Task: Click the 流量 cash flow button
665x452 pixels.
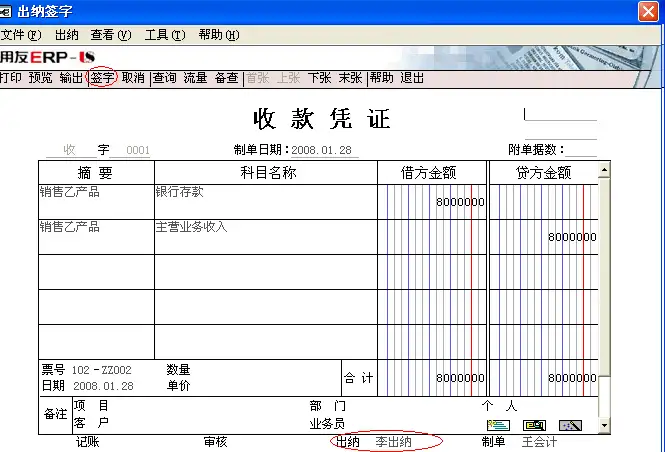Action: pyautogui.click(x=195, y=78)
